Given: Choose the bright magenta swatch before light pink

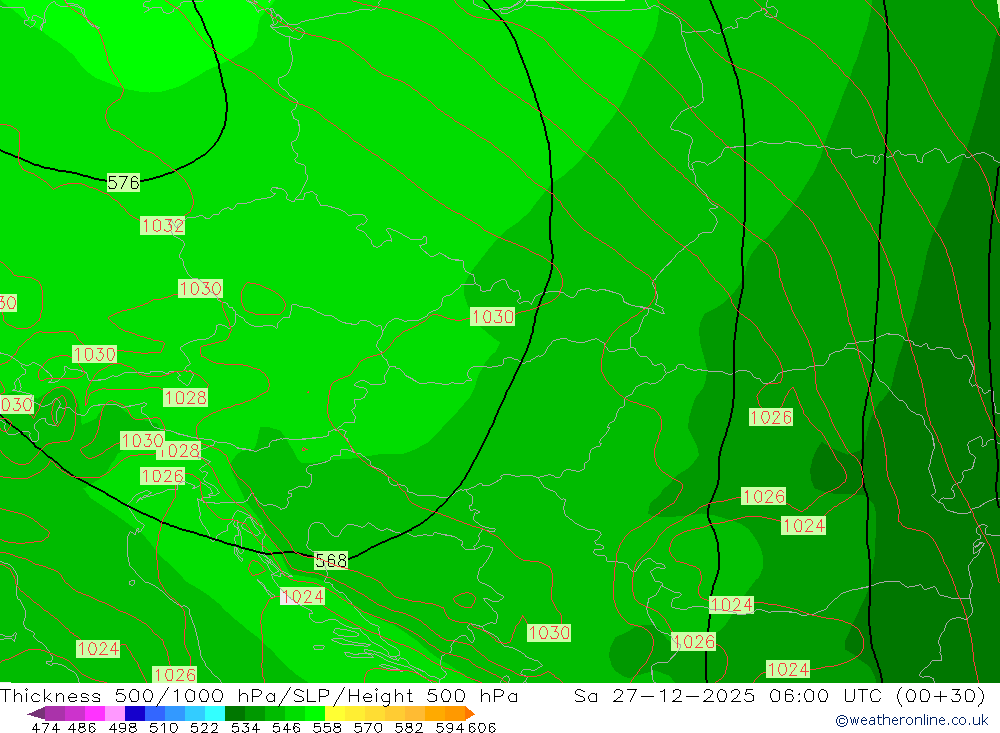Looking at the screenshot, I should tap(94, 713).
